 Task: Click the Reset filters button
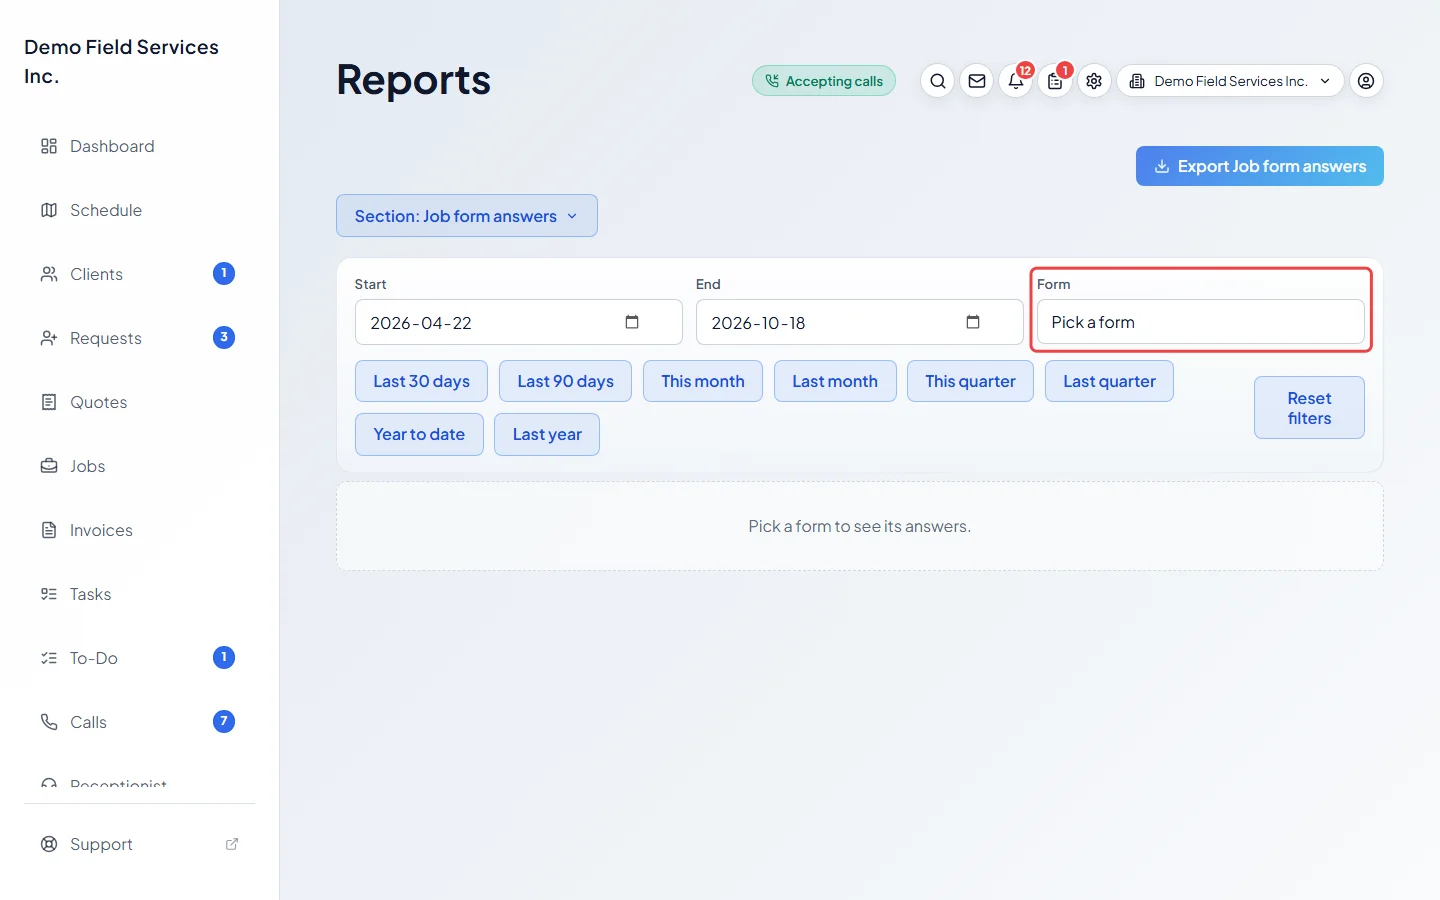click(1309, 408)
